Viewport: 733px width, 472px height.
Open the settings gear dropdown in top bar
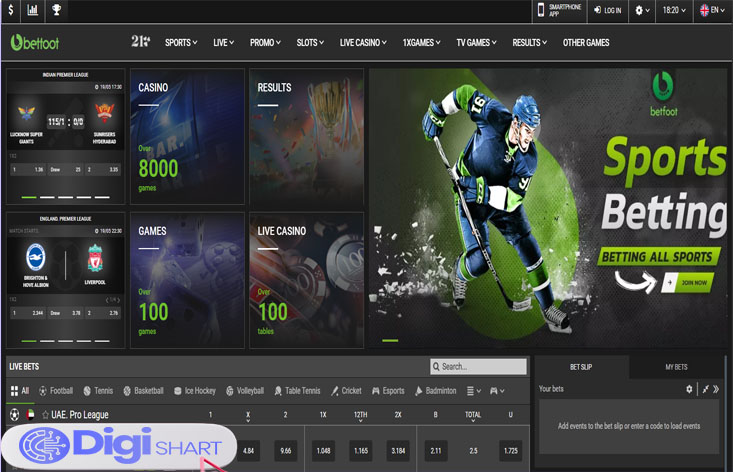click(x=642, y=10)
